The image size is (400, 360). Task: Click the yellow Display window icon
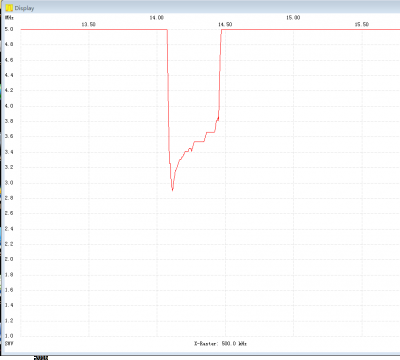[x=9, y=8]
